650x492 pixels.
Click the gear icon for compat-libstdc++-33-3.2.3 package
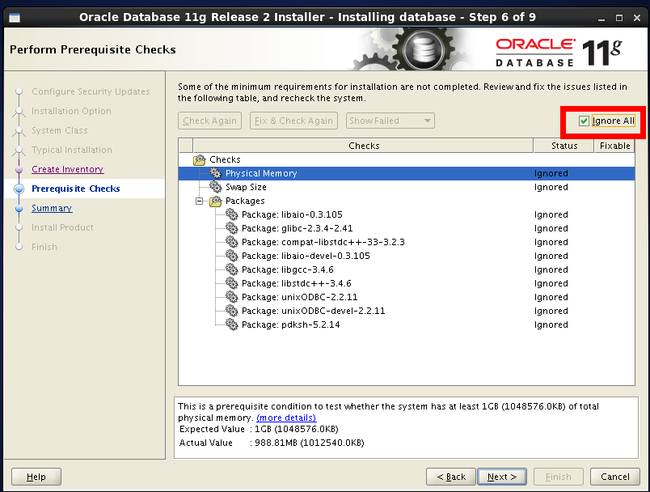point(232,242)
